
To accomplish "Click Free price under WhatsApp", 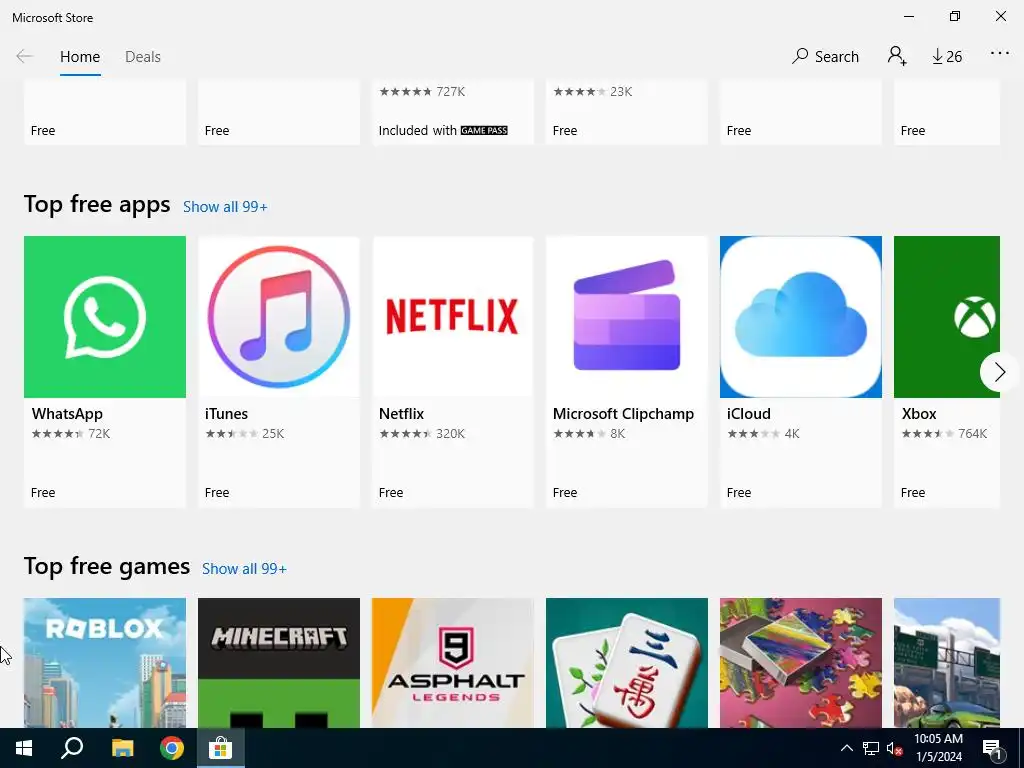I will click(x=43, y=493).
